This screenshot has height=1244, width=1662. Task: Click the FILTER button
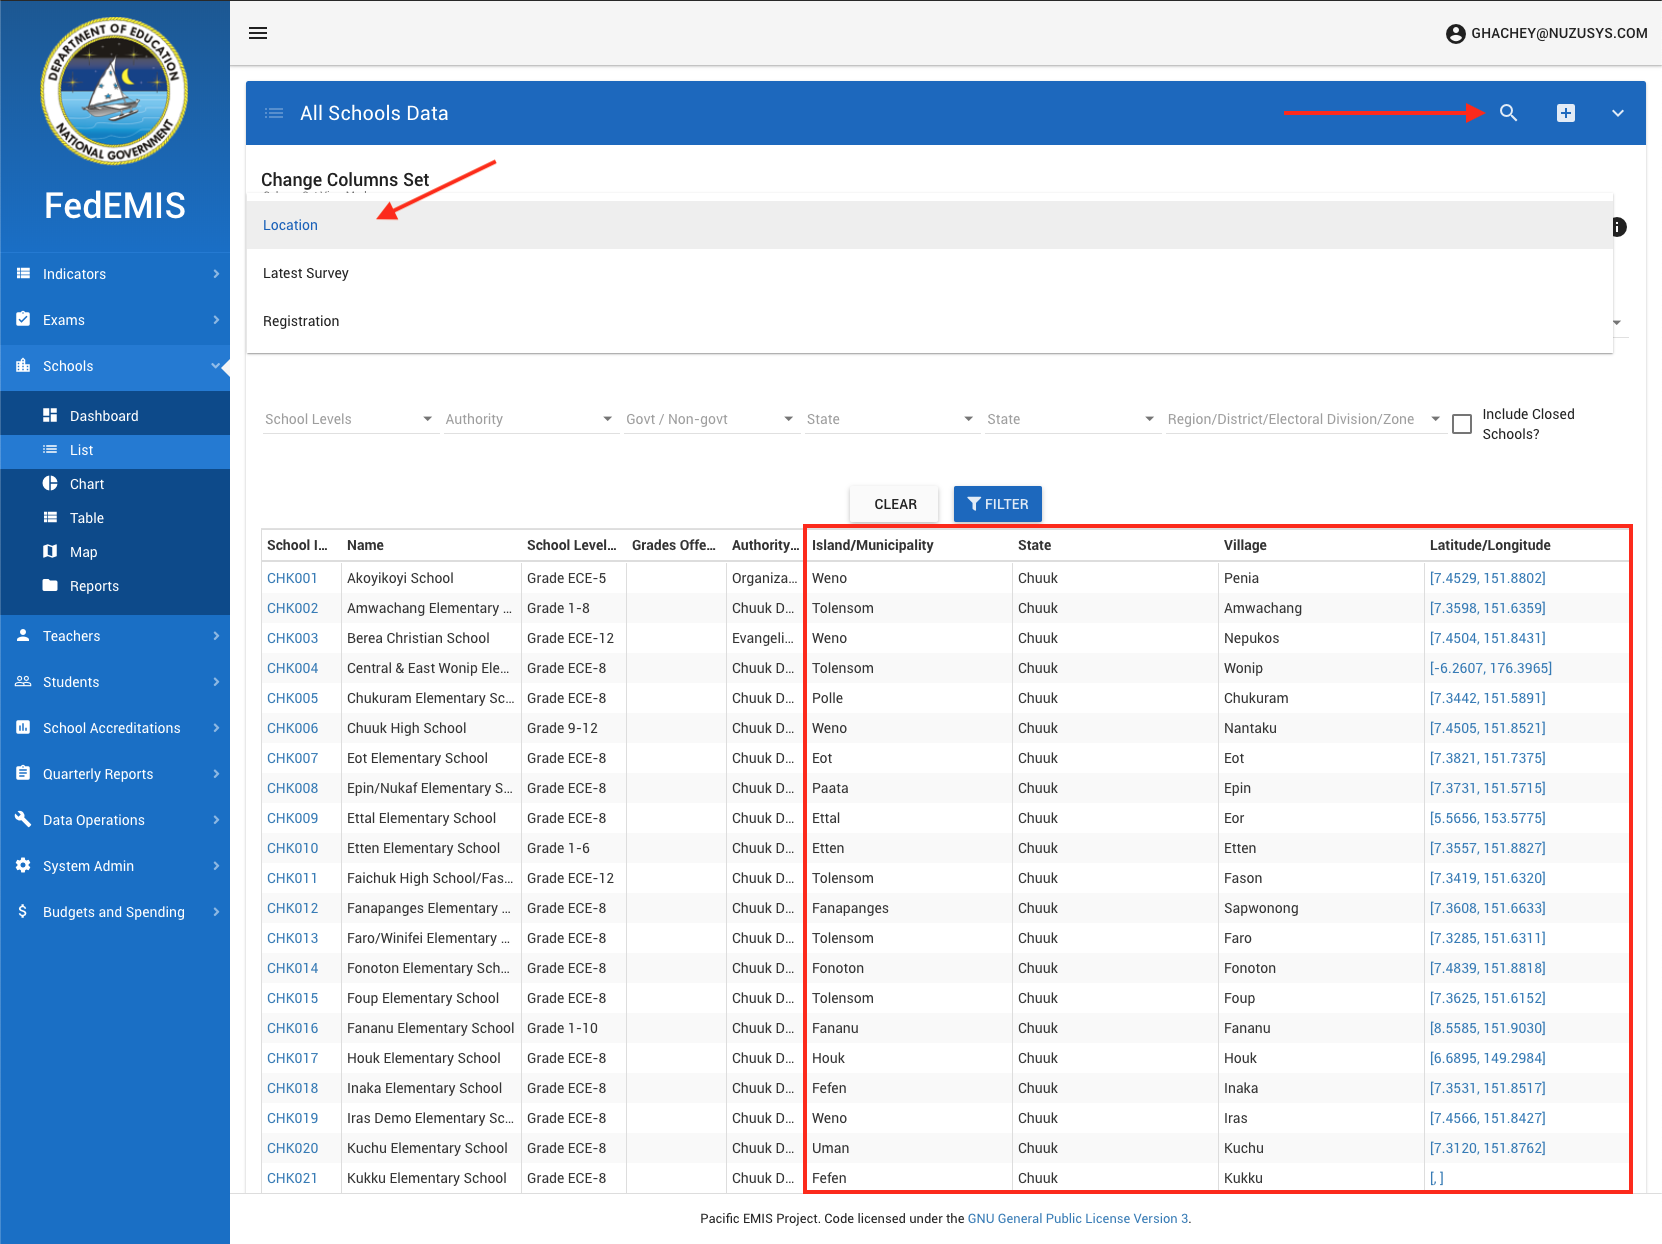click(997, 504)
